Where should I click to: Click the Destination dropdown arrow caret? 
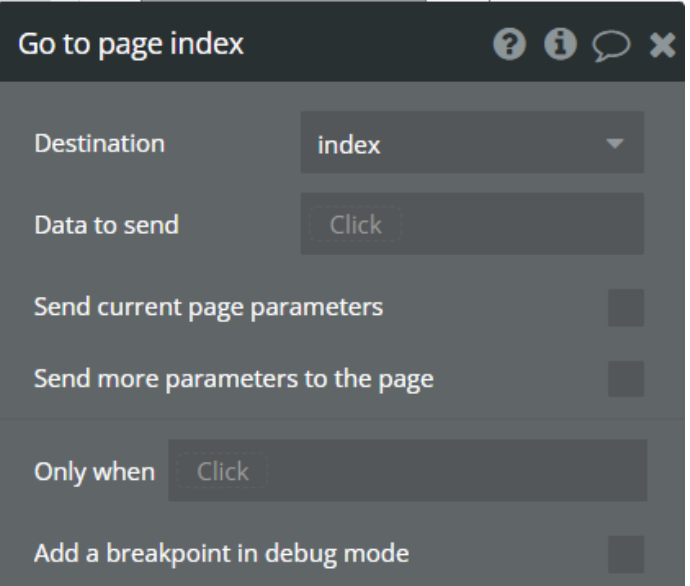coord(614,144)
